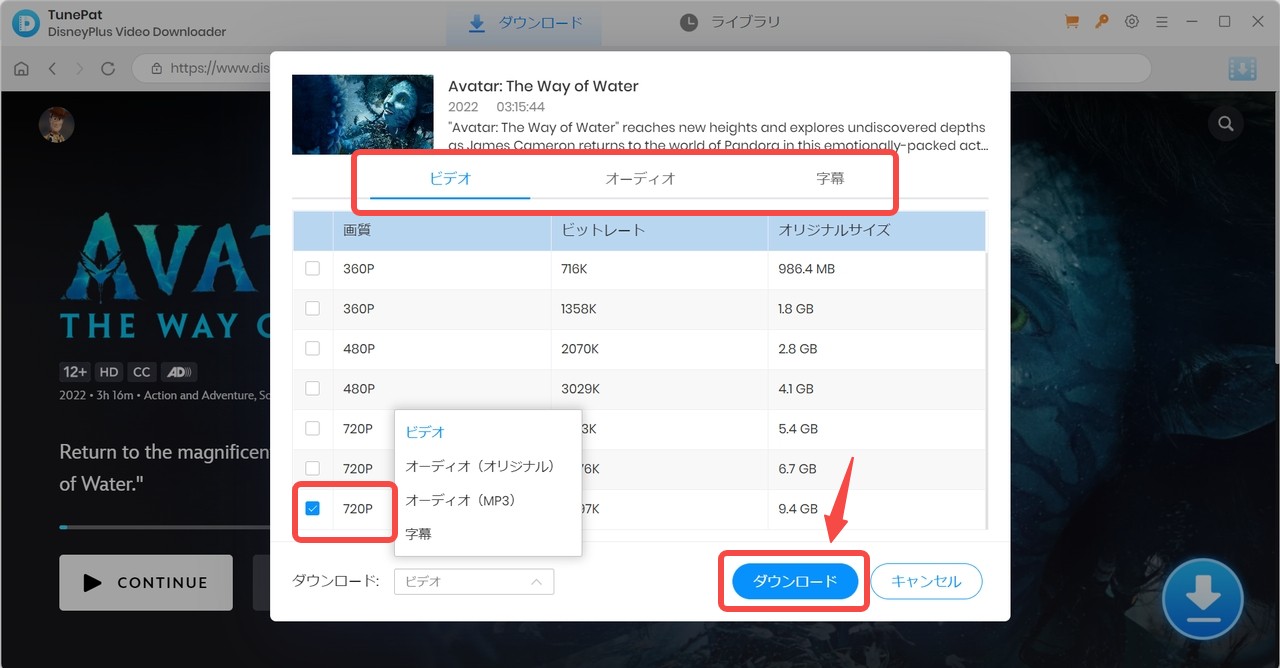1280x668 pixels.
Task: Tick the 480P 2070K row checkbox
Action: tap(312, 349)
